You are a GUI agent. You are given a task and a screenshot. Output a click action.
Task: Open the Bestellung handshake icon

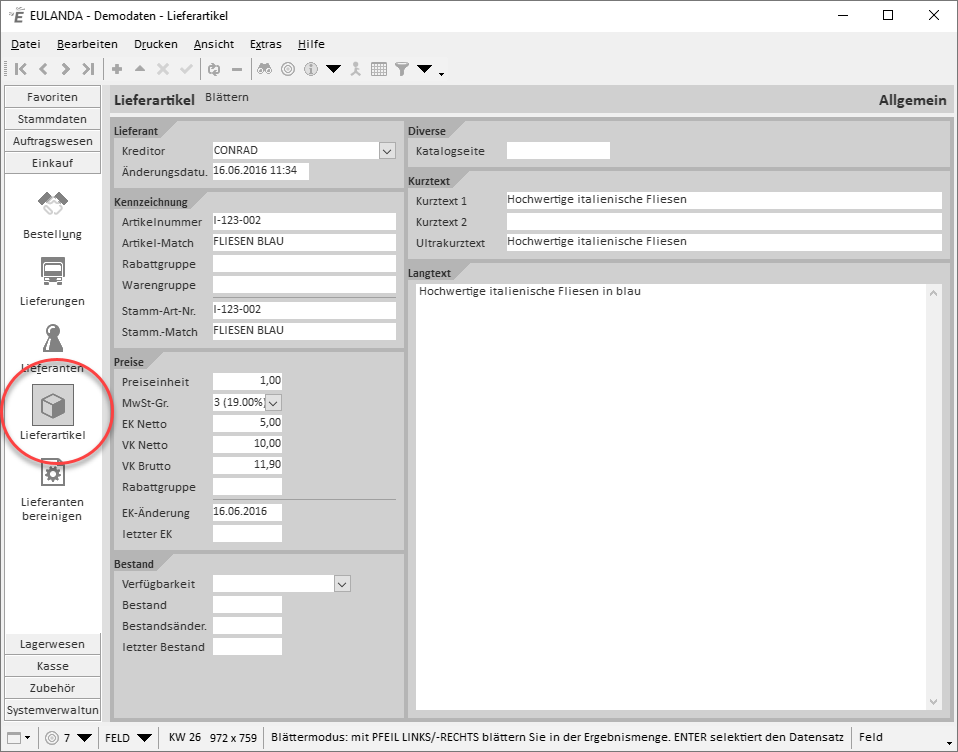(x=53, y=204)
